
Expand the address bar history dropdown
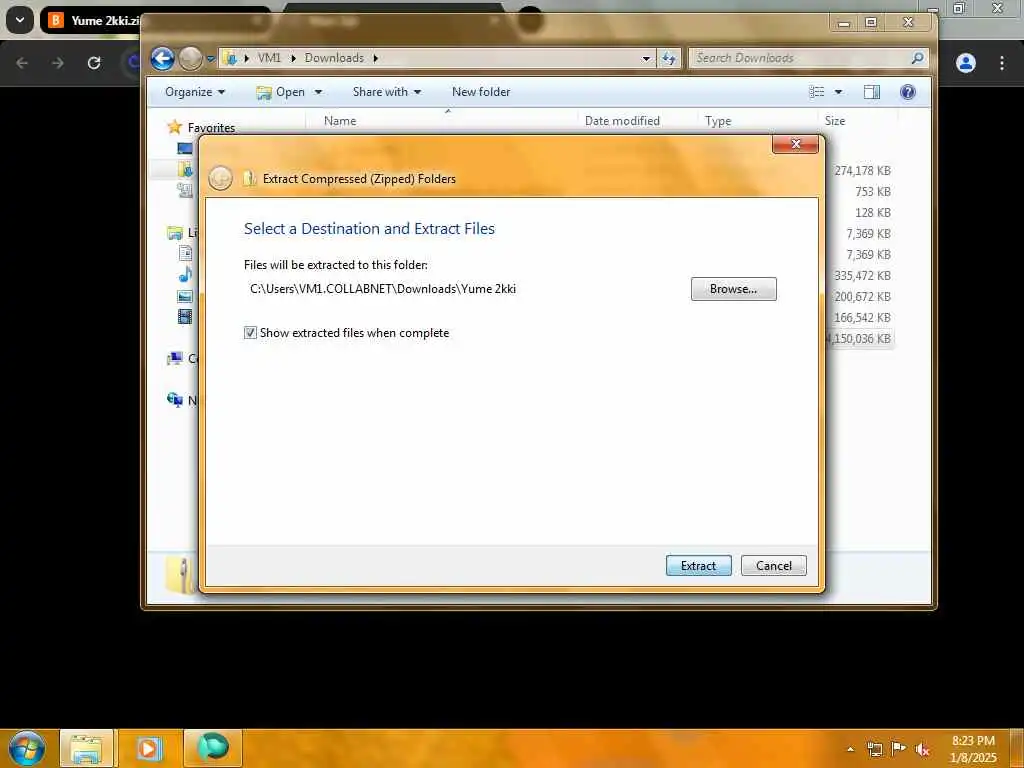tap(646, 58)
